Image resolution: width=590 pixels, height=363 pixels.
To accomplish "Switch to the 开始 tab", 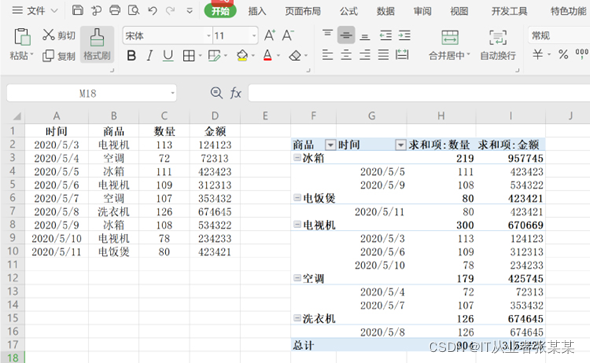I will coord(220,11).
